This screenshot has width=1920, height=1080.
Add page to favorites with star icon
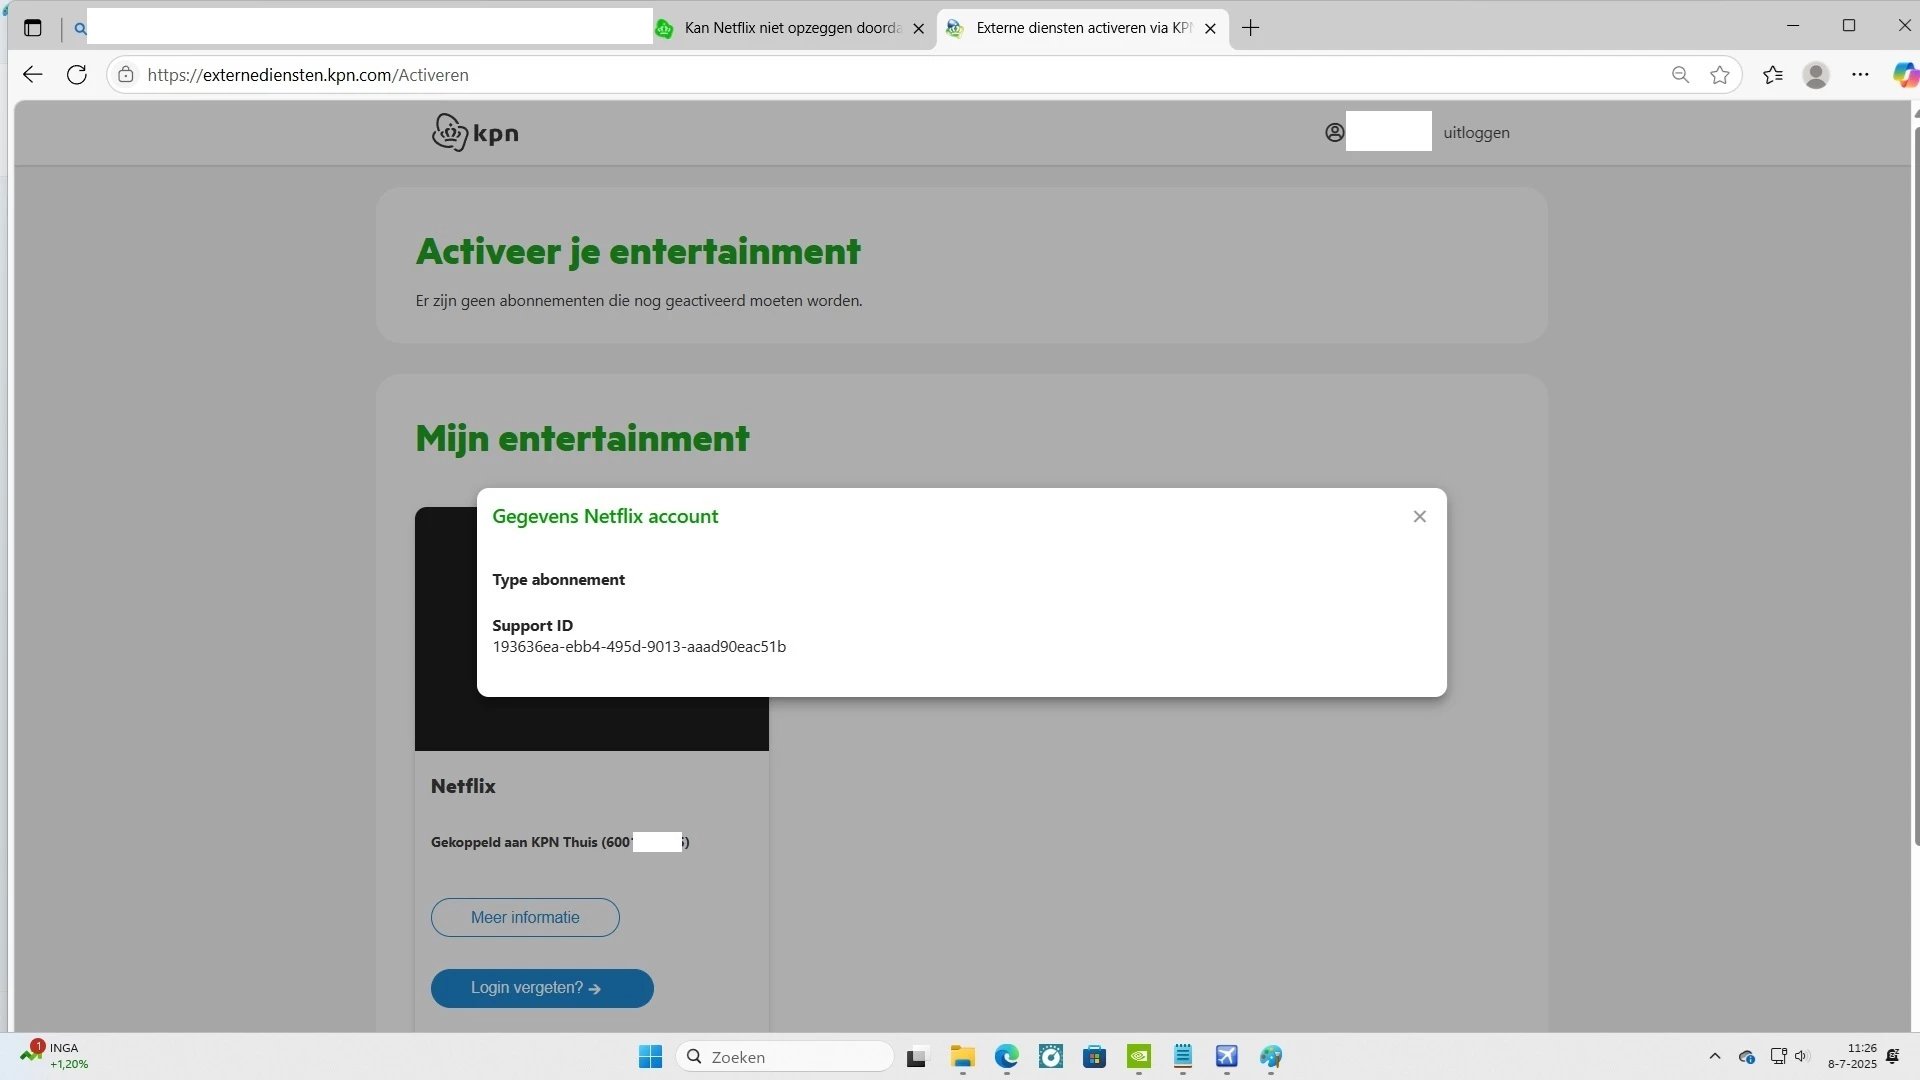(1719, 75)
